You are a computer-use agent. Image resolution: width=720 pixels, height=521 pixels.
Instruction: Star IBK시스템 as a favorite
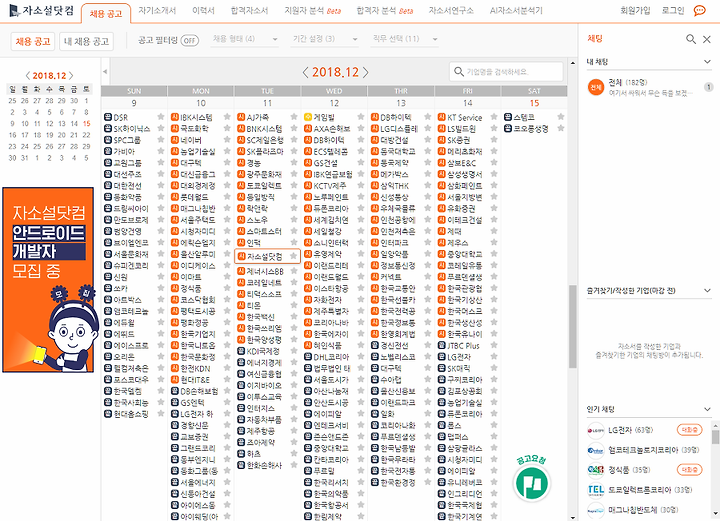click(227, 117)
